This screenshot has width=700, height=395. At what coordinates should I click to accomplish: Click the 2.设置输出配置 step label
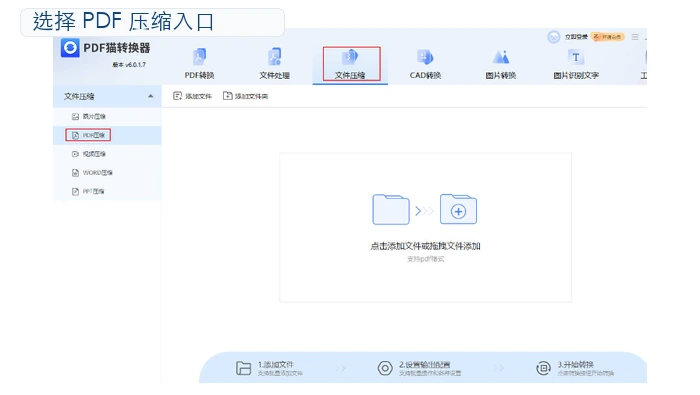[425, 365]
